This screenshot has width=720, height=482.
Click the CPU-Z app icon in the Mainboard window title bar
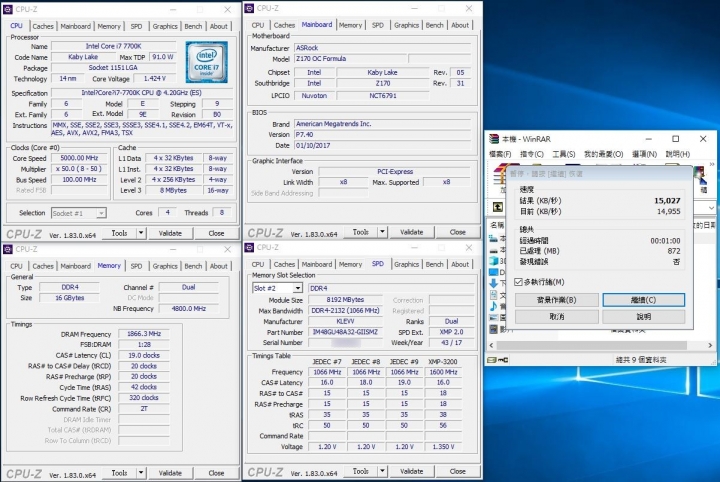(x=249, y=8)
